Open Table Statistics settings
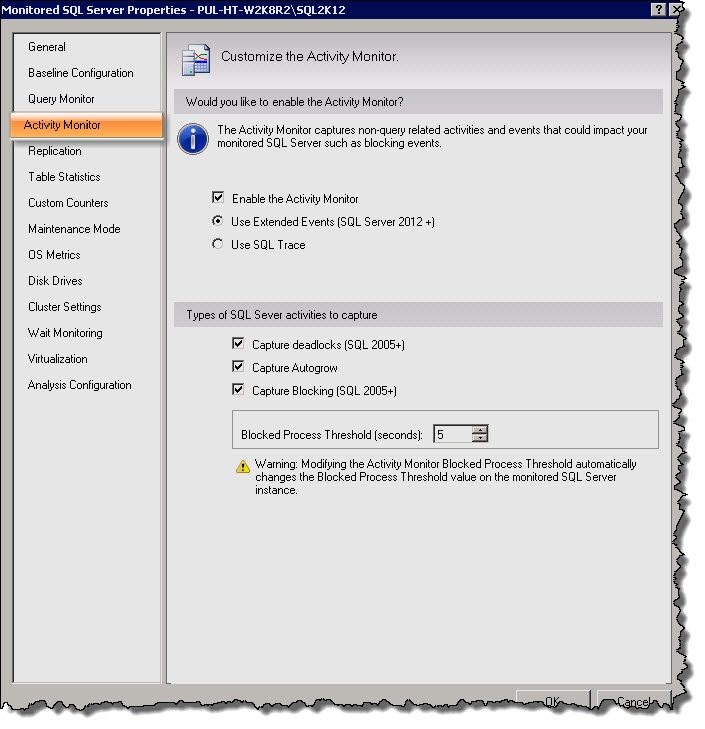 click(64, 177)
